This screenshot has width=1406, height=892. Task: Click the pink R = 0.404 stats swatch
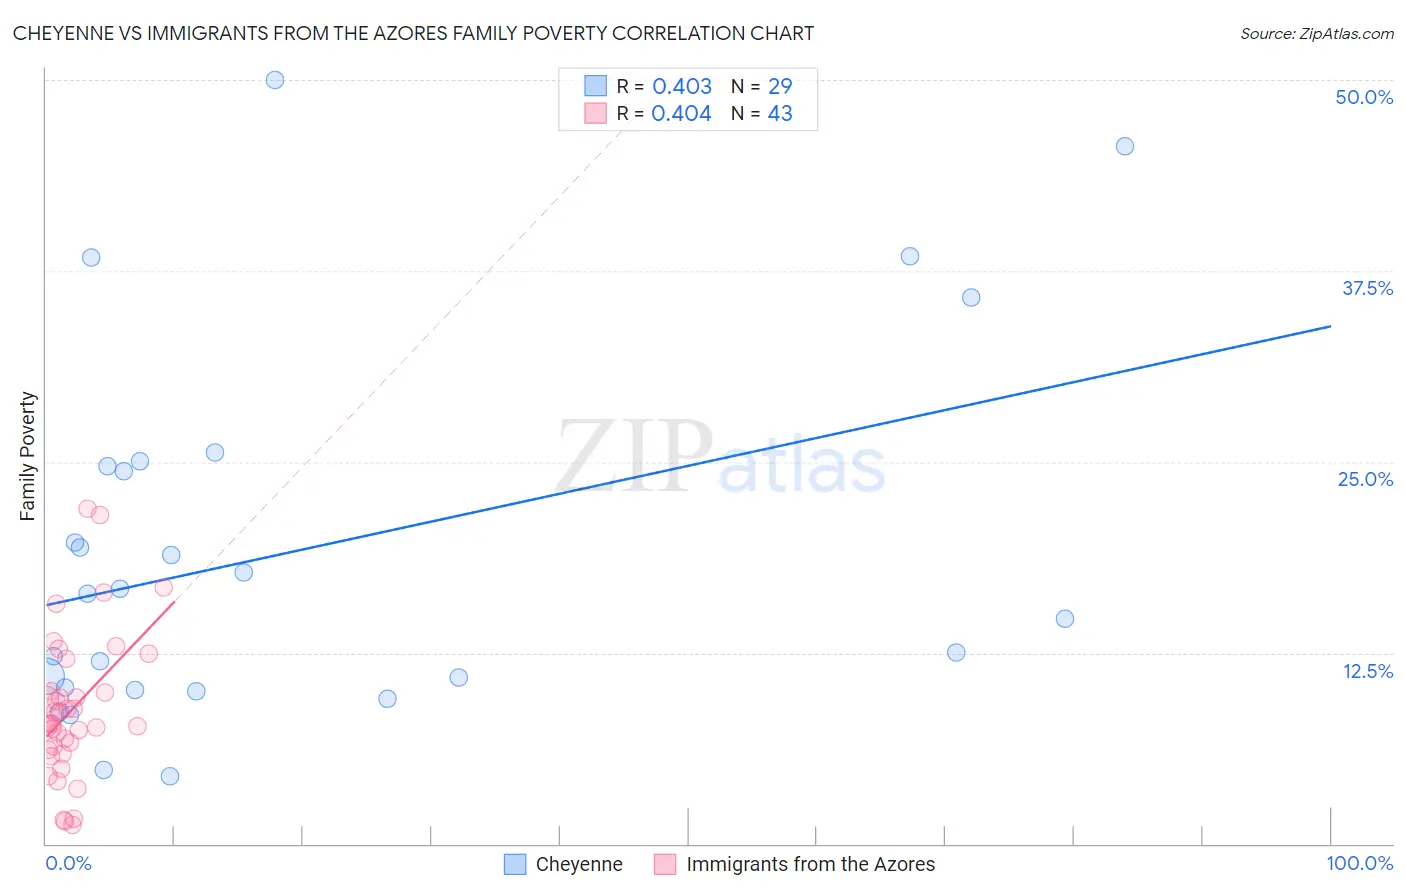coord(596,113)
